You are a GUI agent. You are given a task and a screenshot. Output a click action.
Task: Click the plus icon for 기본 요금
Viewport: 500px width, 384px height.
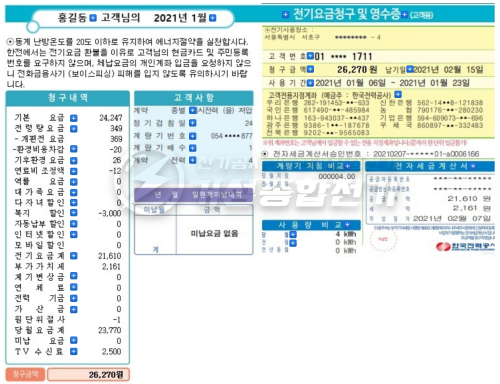pyautogui.click(x=74, y=118)
